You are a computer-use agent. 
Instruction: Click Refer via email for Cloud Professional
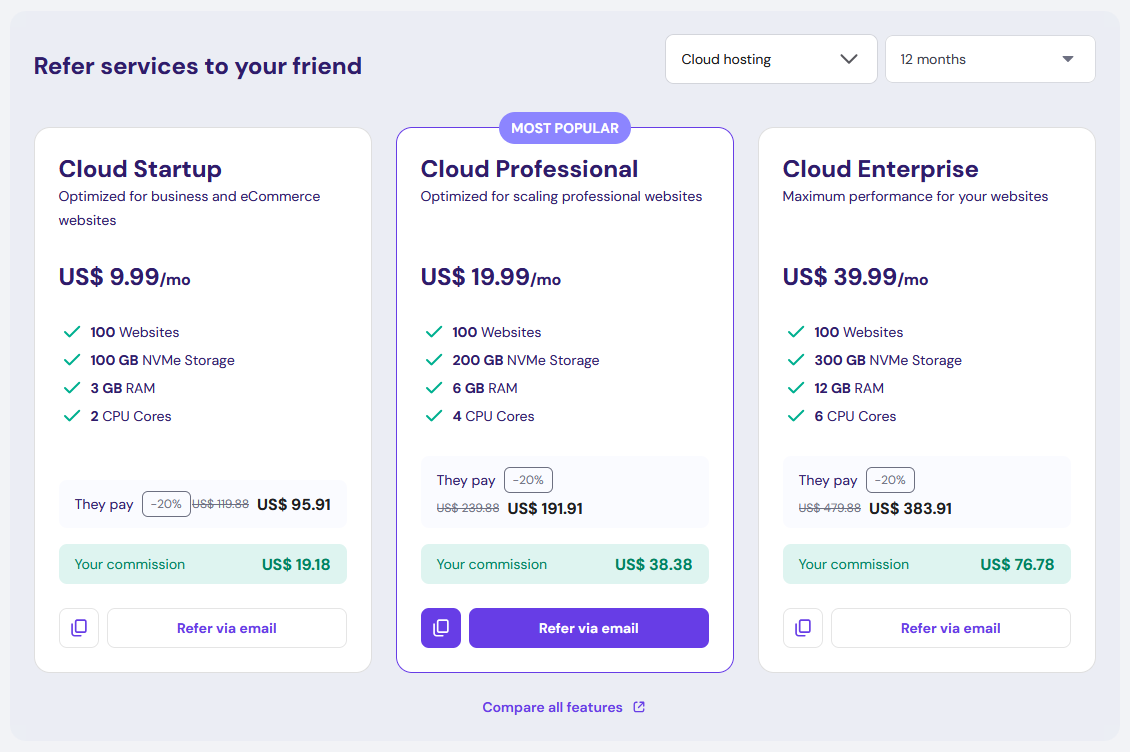coord(588,628)
